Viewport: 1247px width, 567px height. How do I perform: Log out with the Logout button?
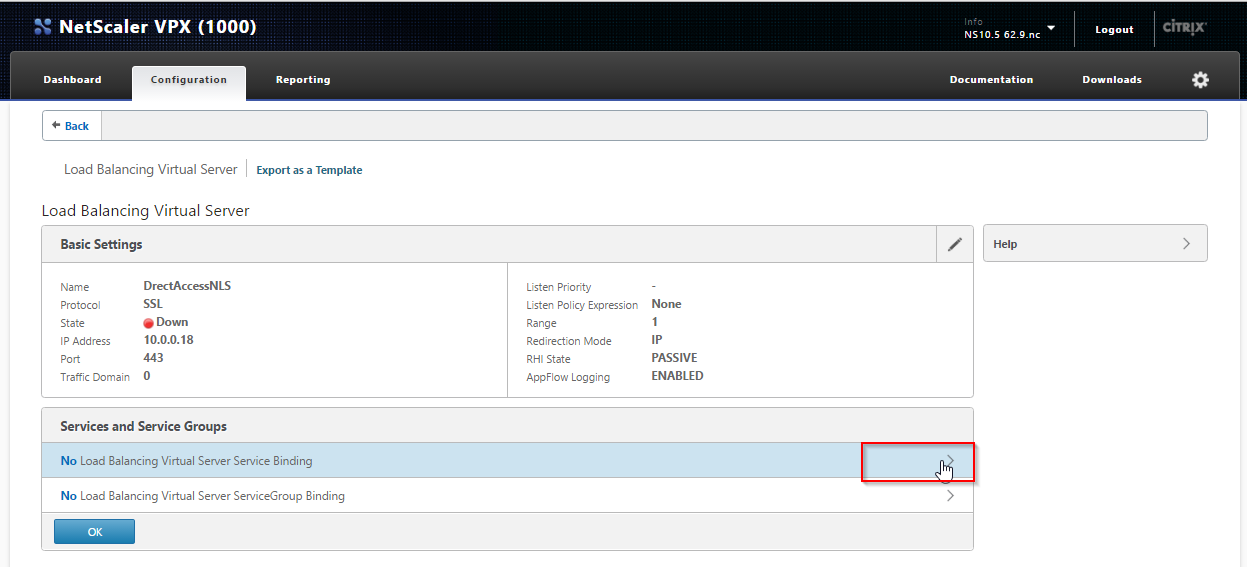[1113, 30]
